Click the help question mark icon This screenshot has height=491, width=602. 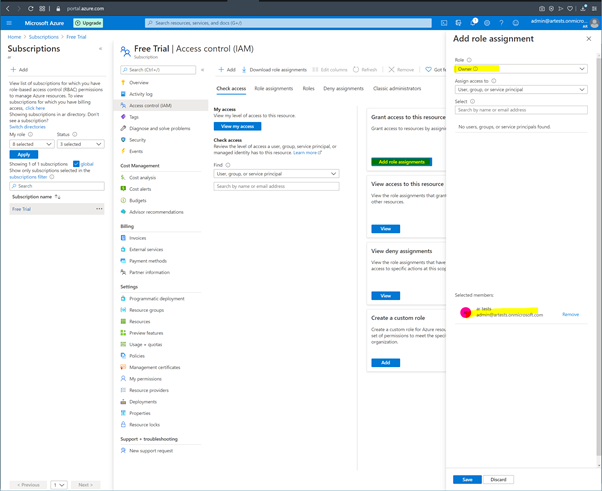pyautogui.click(x=501, y=22)
